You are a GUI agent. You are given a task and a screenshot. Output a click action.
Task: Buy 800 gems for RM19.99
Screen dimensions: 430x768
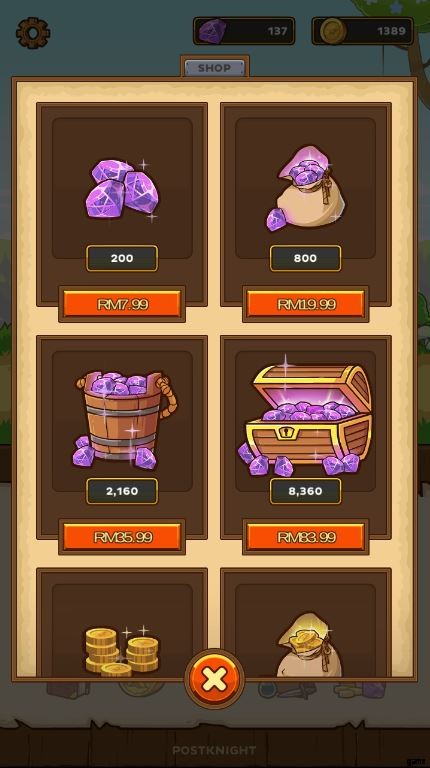306,304
